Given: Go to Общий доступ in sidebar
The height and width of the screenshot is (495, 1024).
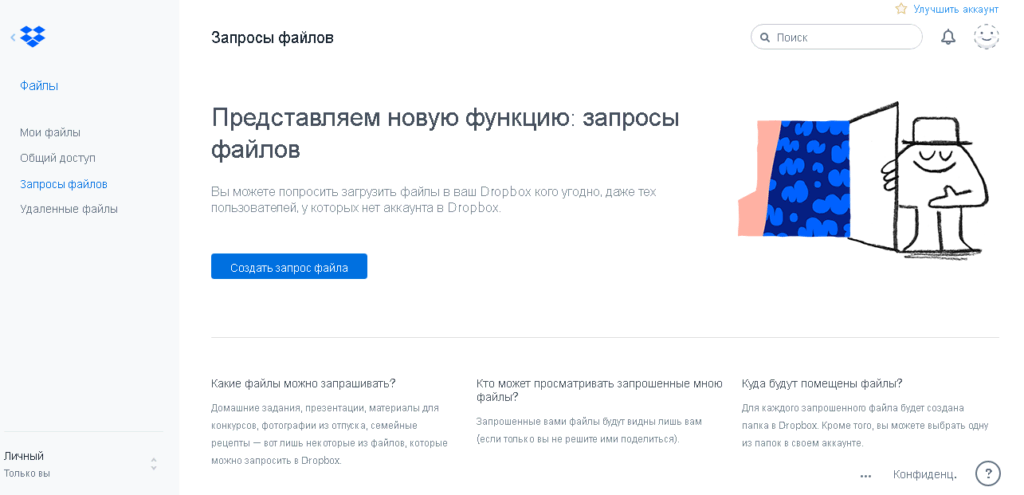Looking at the screenshot, I should [x=58, y=158].
